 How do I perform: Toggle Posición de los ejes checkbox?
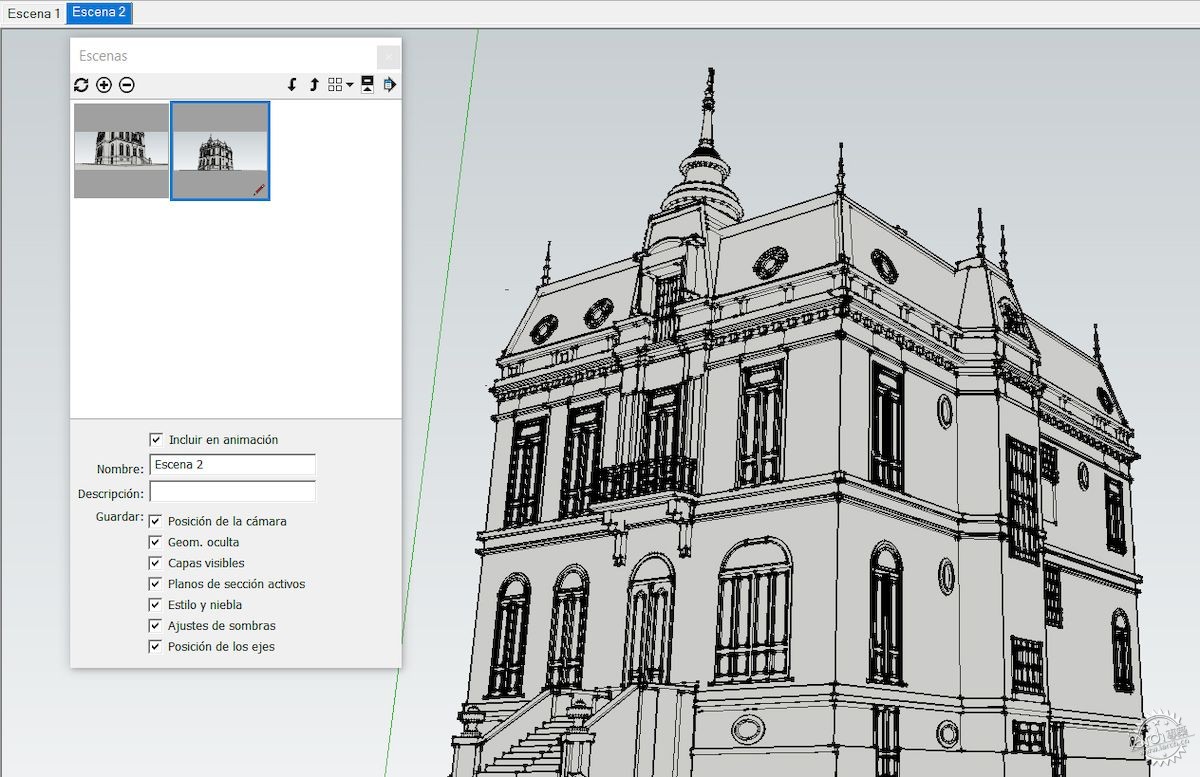tap(155, 647)
